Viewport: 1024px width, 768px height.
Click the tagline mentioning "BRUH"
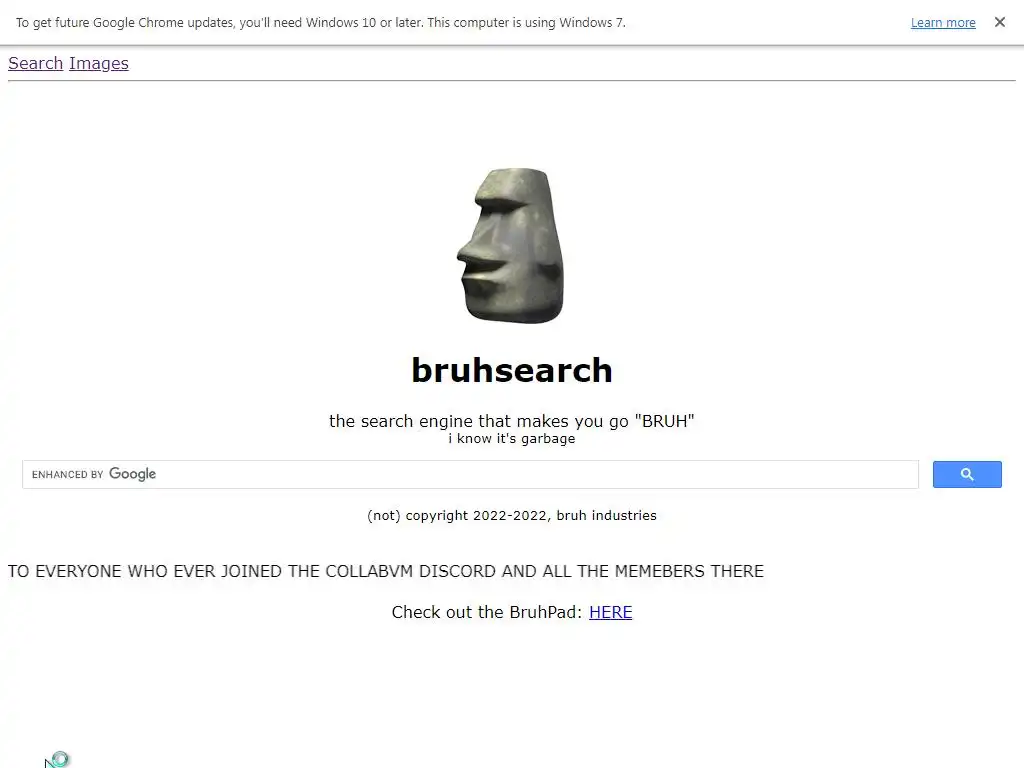(511, 421)
